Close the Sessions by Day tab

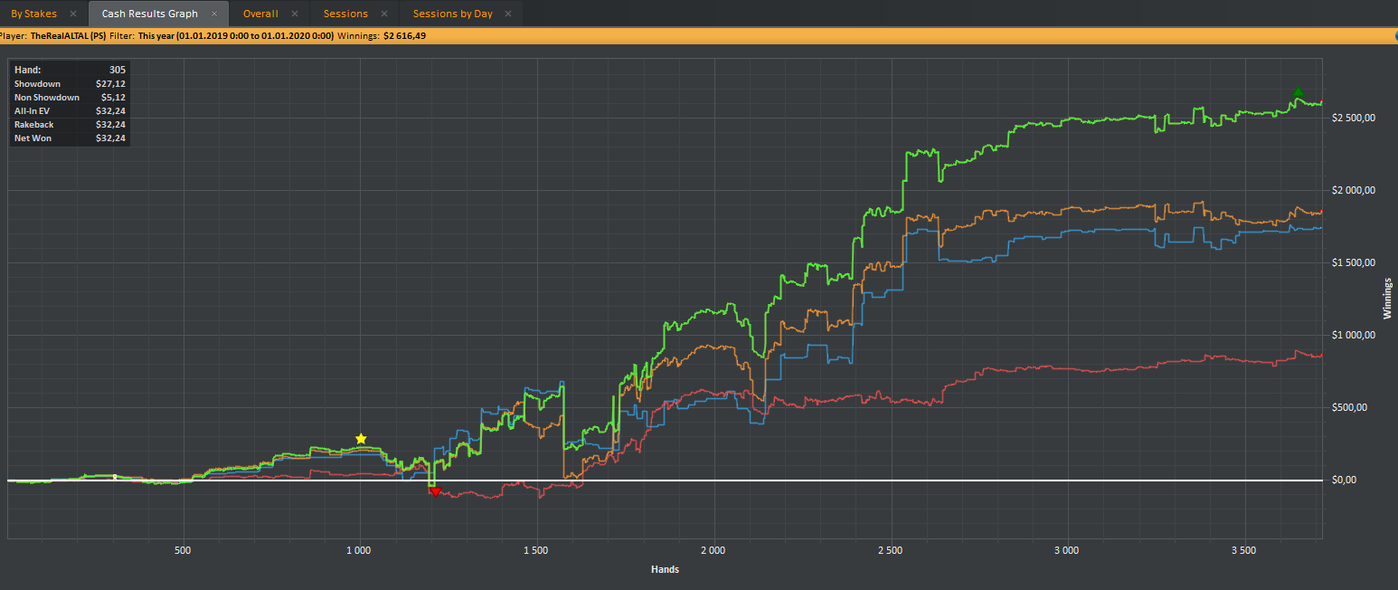tap(508, 14)
